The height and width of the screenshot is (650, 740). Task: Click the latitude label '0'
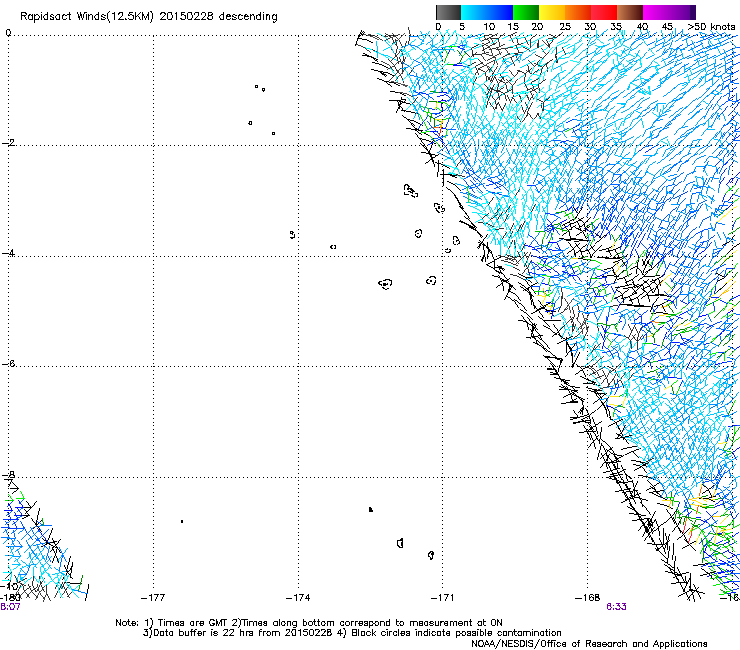(8, 33)
